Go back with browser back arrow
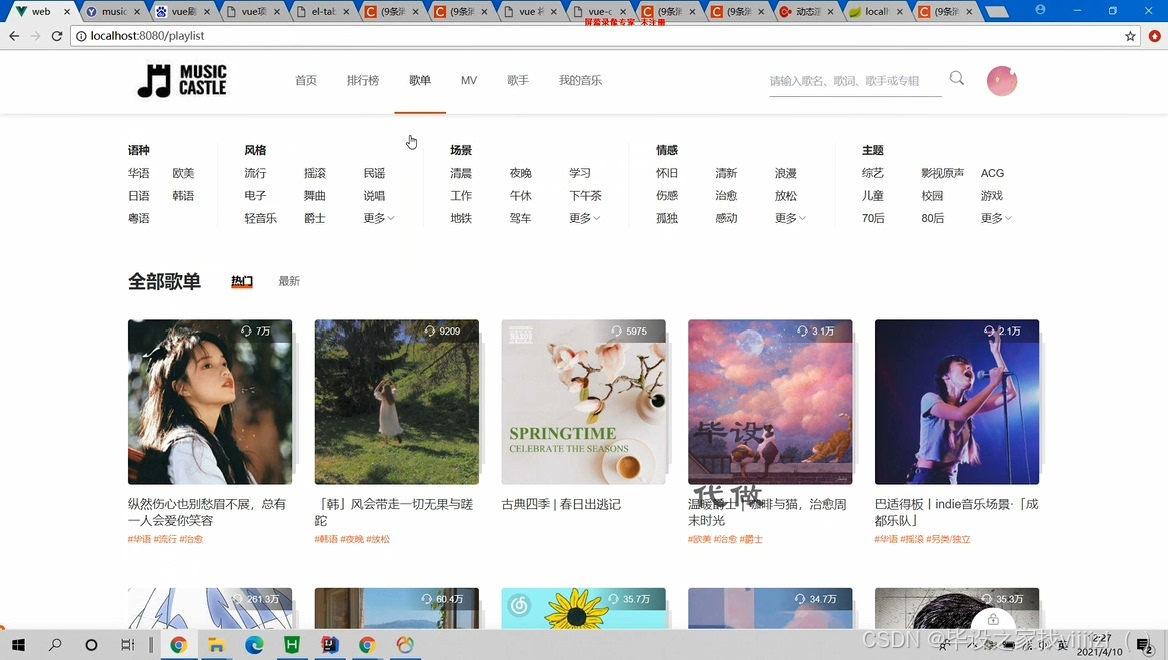The height and width of the screenshot is (660, 1168). tap(14, 36)
